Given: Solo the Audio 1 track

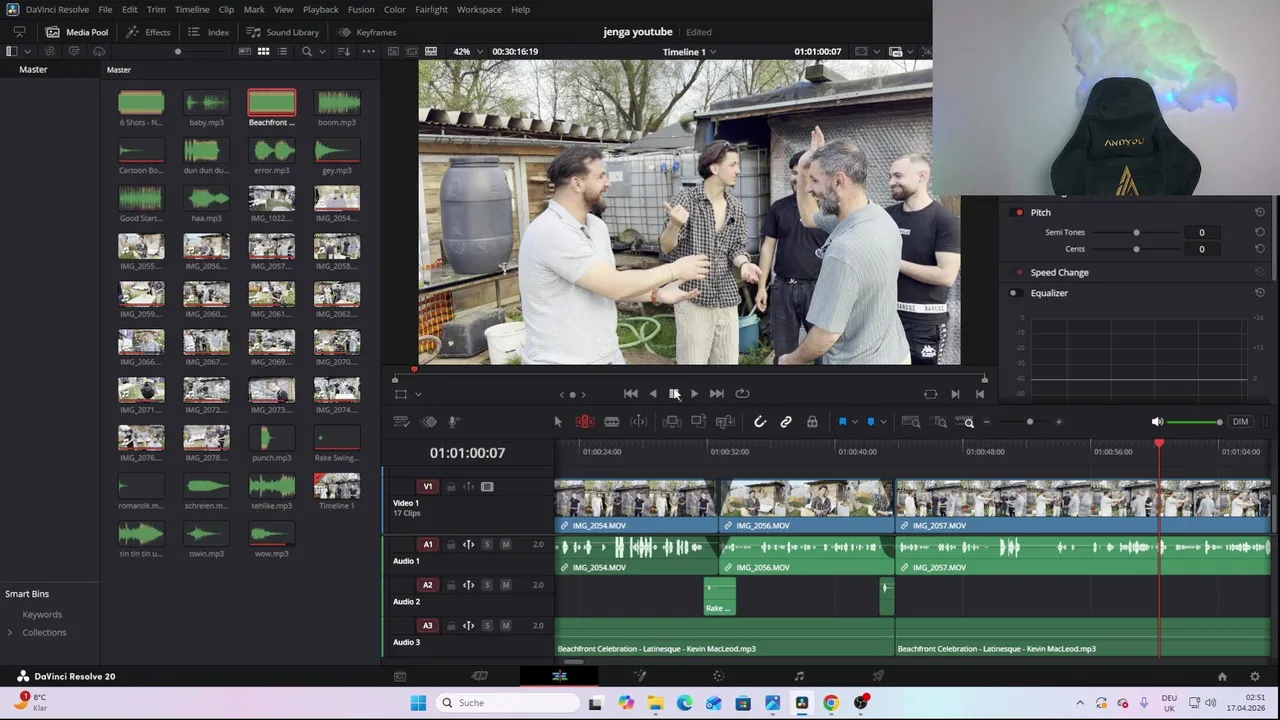Looking at the screenshot, I should pos(487,545).
